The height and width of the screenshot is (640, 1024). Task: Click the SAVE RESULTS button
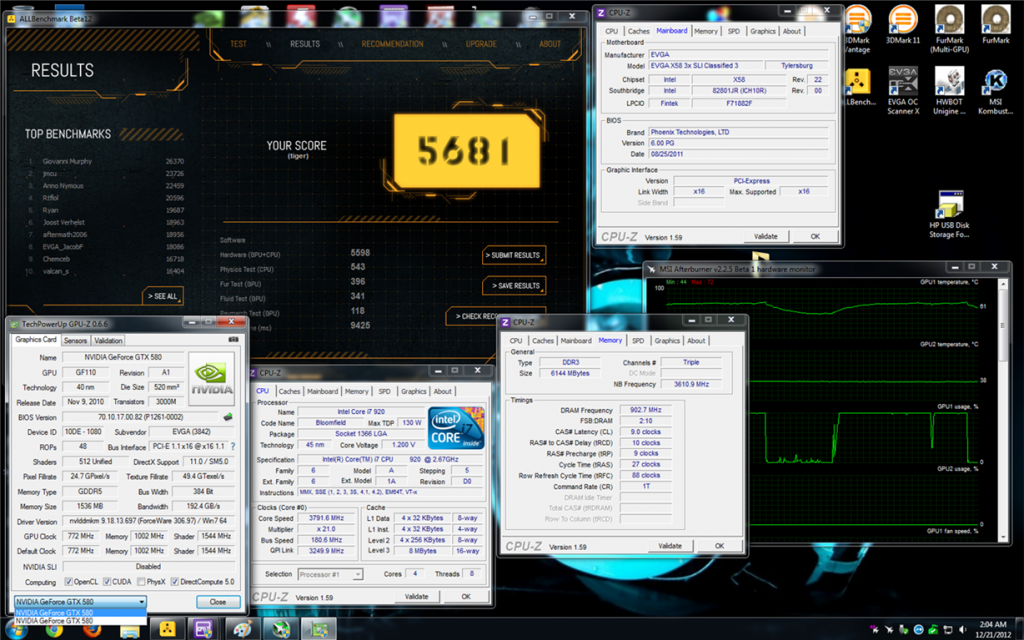514,285
